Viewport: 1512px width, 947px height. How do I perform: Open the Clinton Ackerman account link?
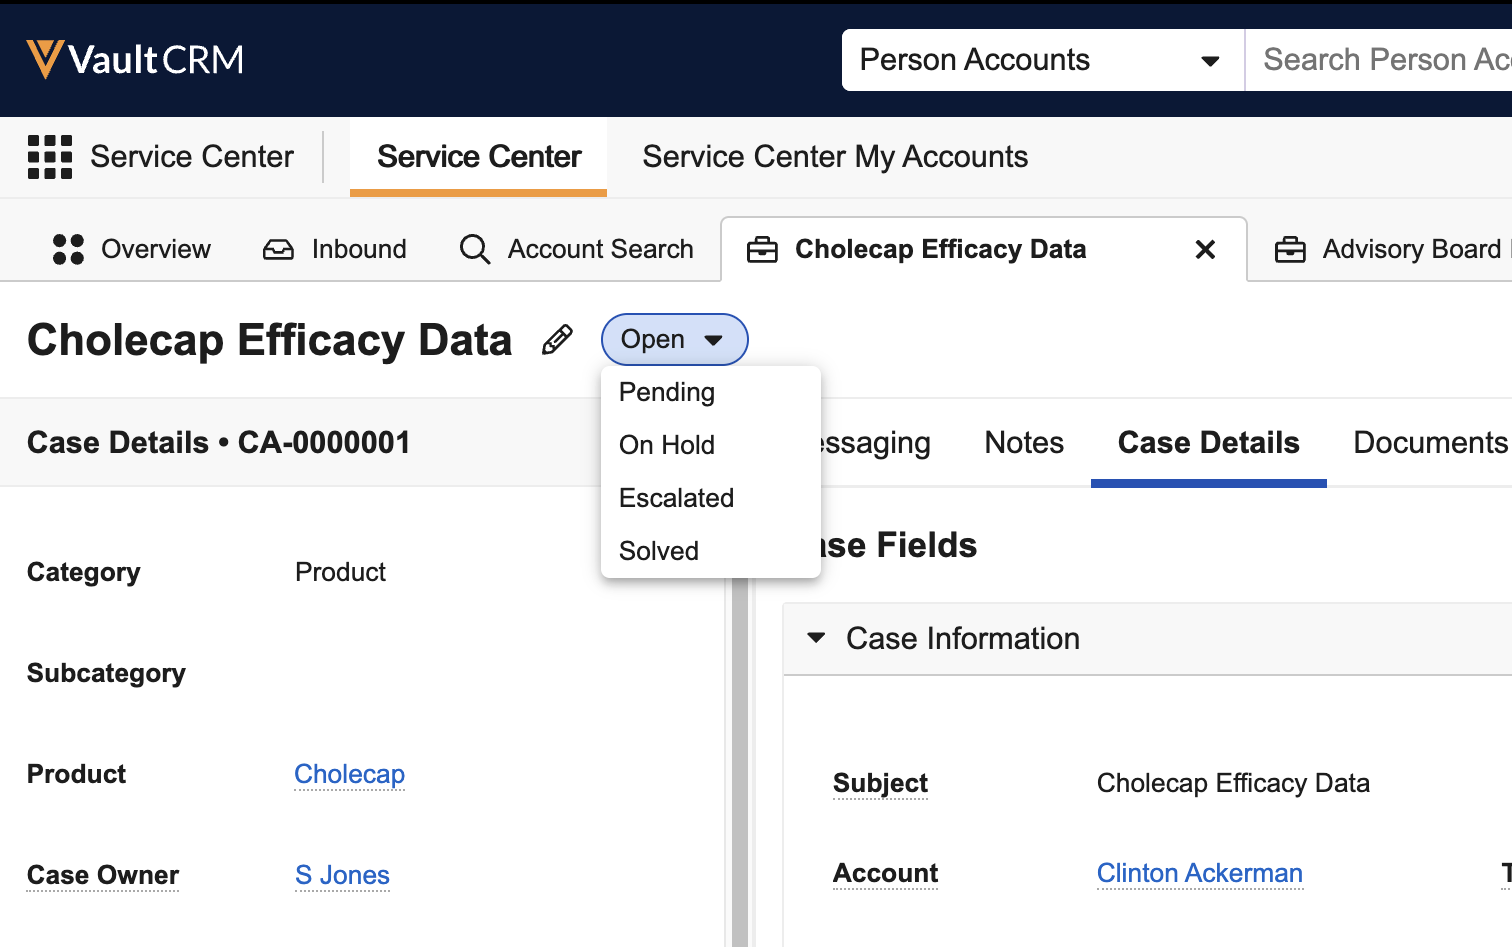pos(1199,873)
